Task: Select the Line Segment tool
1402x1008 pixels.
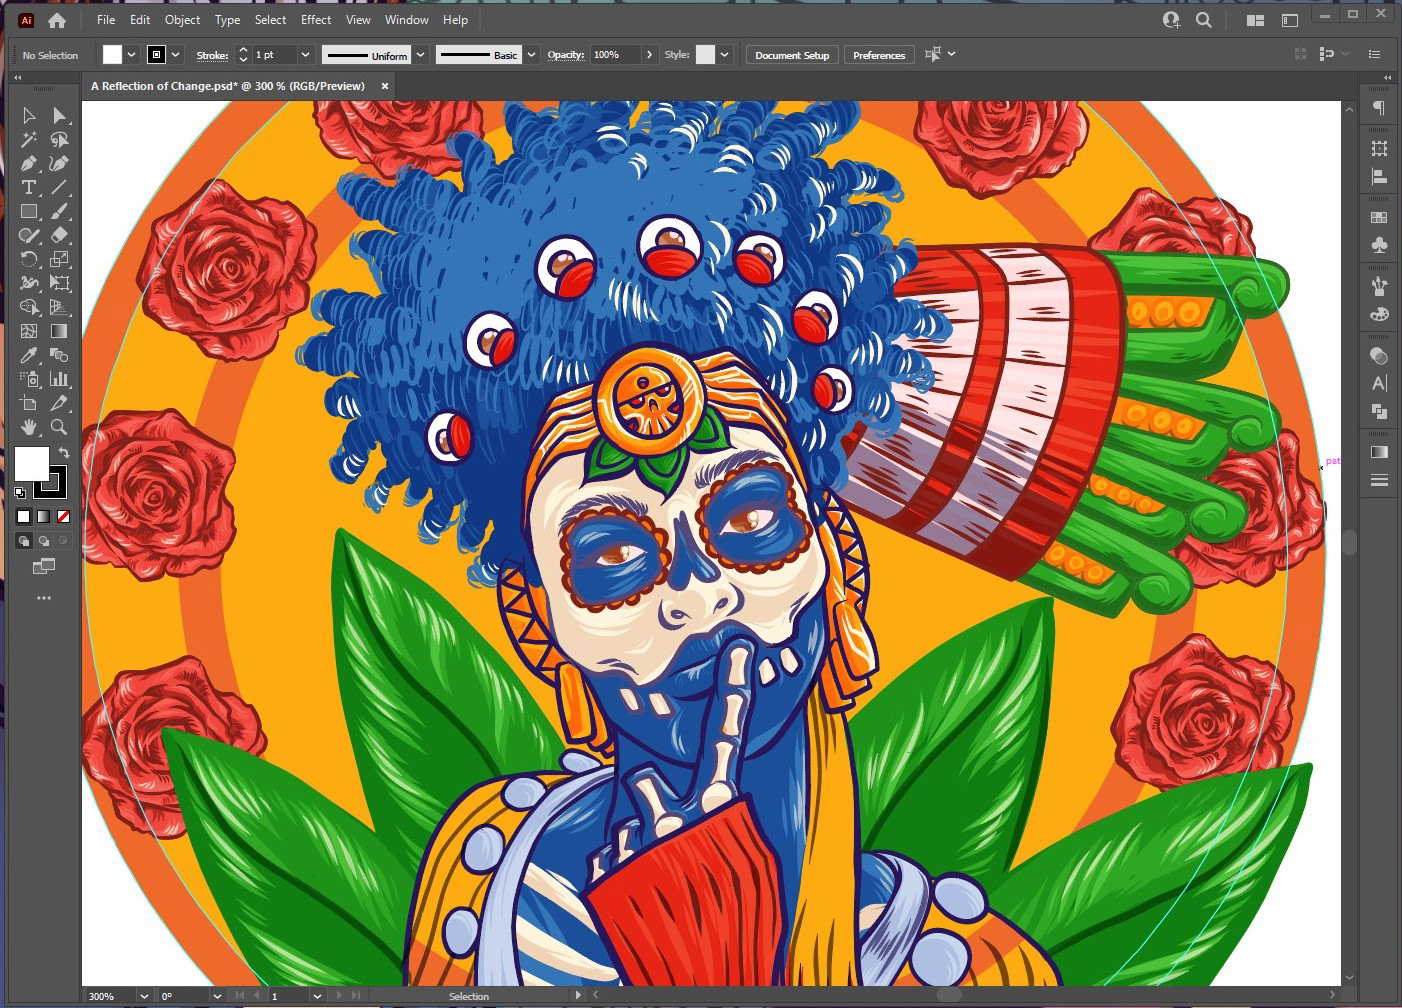Action: [x=59, y=188]
